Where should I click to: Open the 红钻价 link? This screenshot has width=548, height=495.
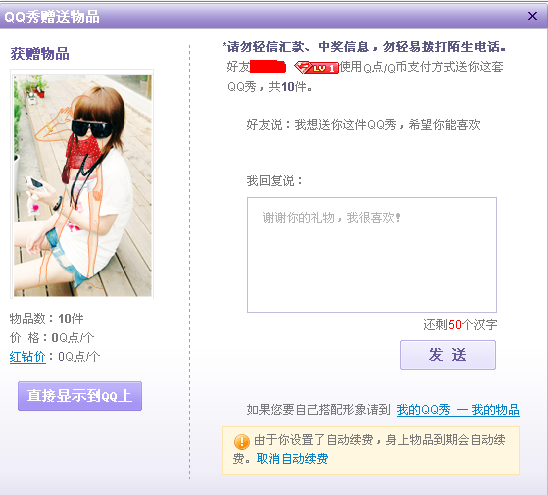(x=28, y=357)
